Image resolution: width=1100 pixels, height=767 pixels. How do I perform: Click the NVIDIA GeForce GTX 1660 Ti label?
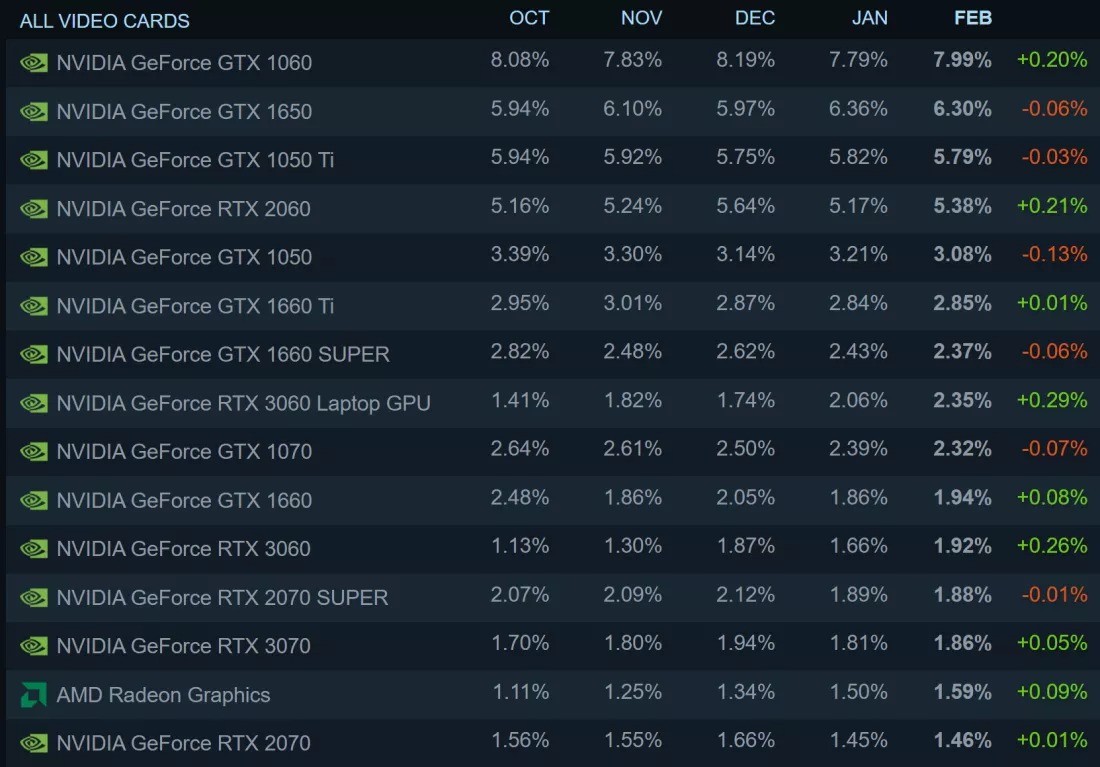195,306
